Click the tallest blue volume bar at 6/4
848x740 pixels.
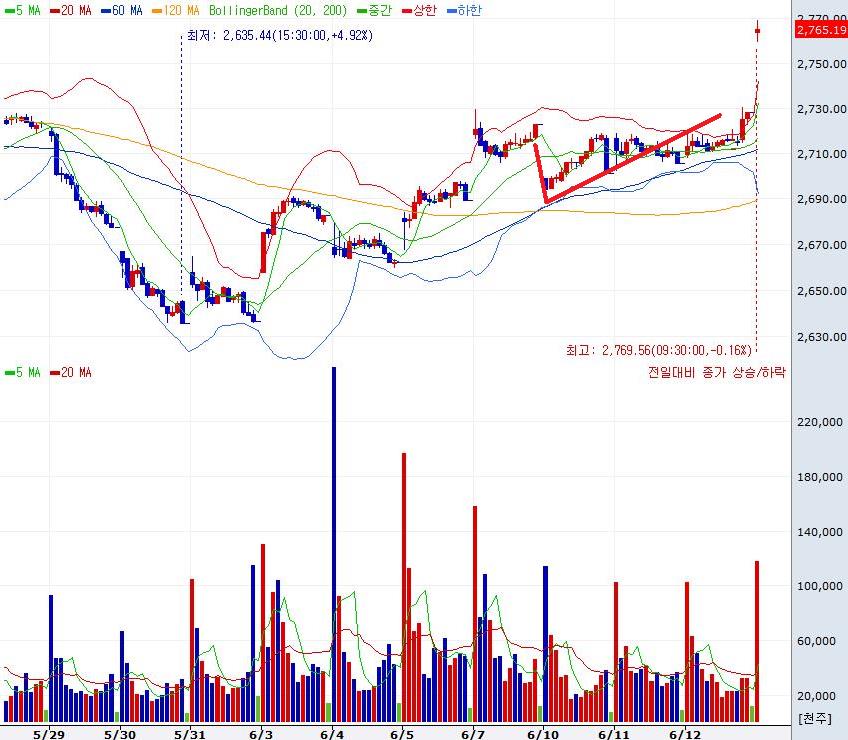click(x=334, y=544)
